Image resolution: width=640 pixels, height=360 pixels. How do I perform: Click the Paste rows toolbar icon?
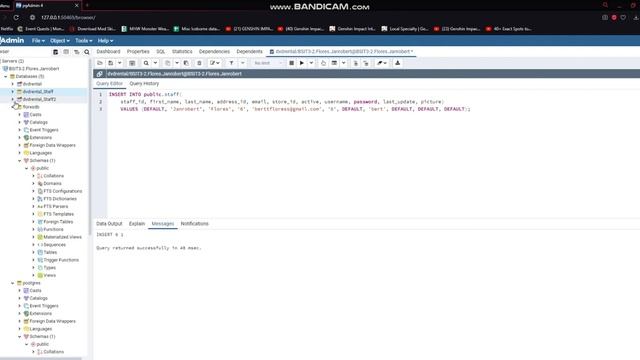[186, 63]
